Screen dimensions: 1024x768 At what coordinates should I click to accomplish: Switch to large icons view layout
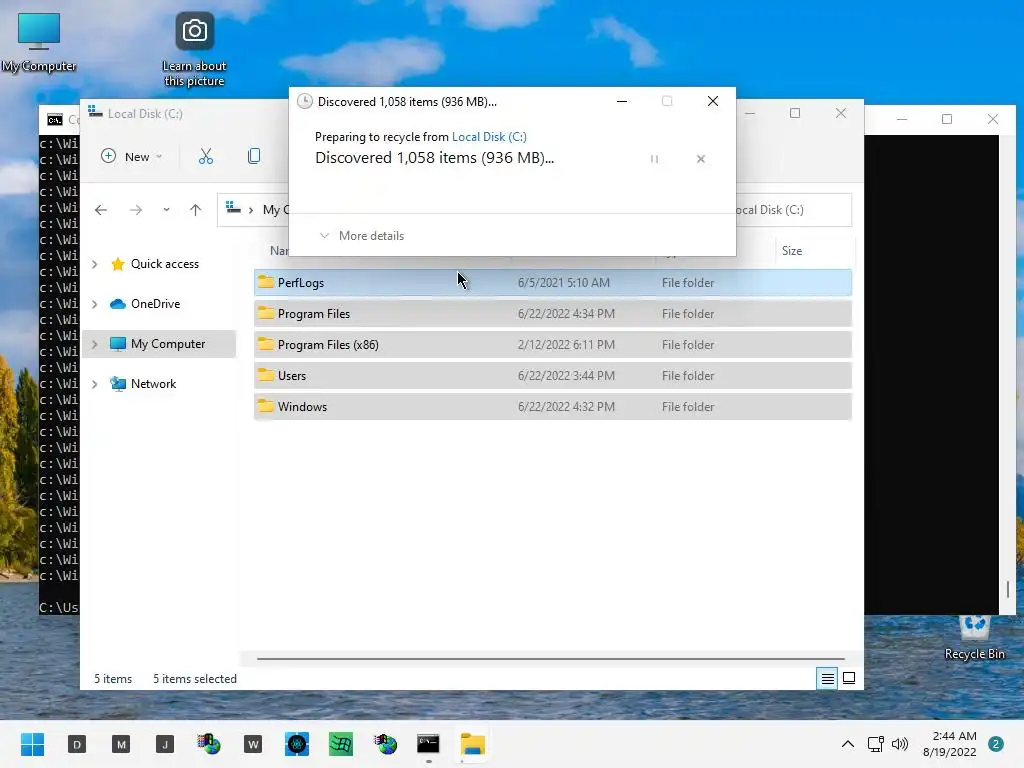click(x=849, y=679)
